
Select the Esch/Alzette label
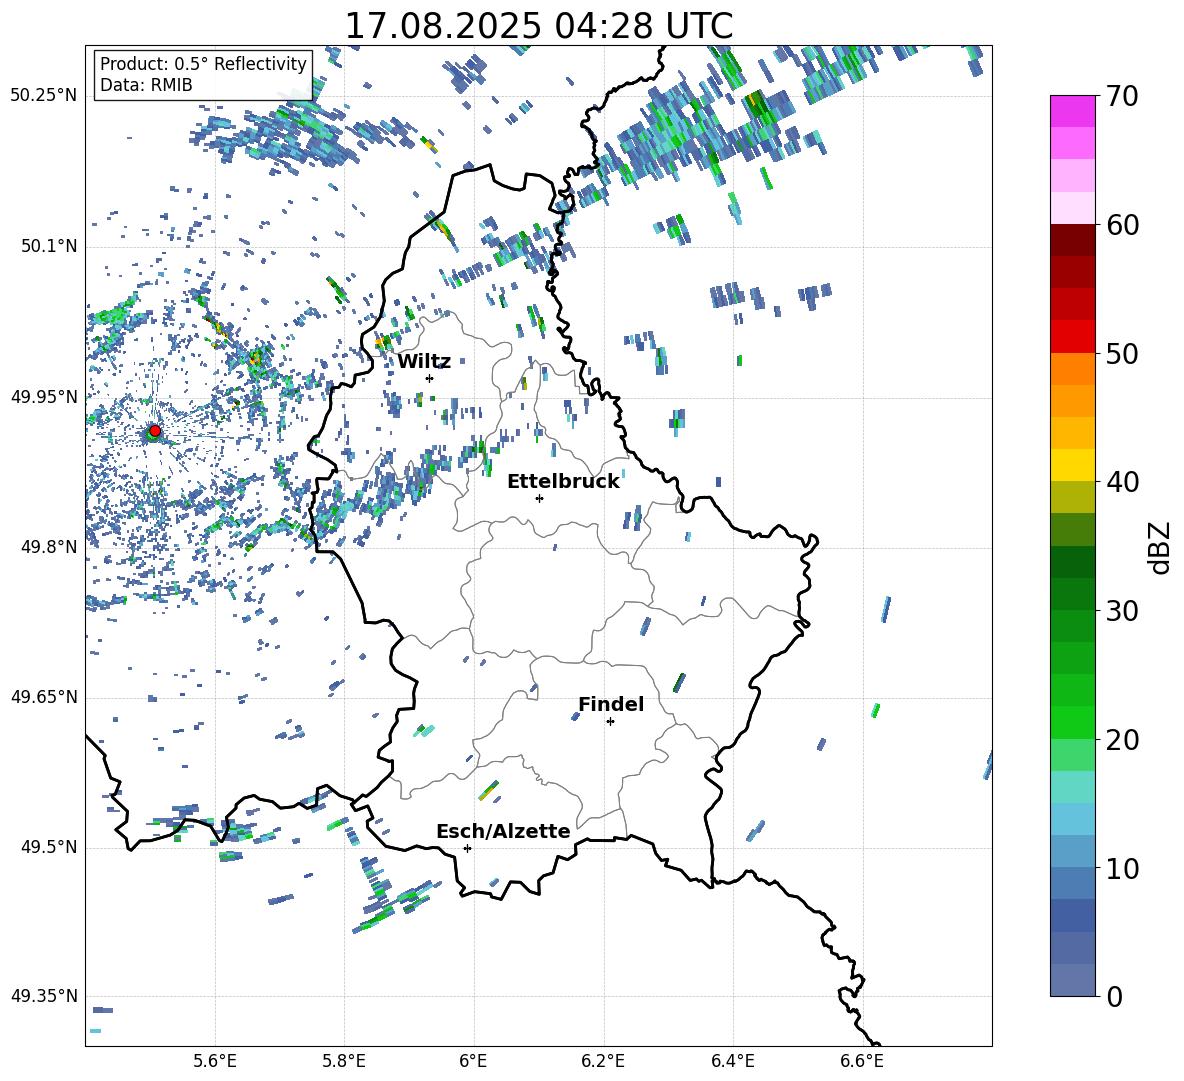pos(503,831)
